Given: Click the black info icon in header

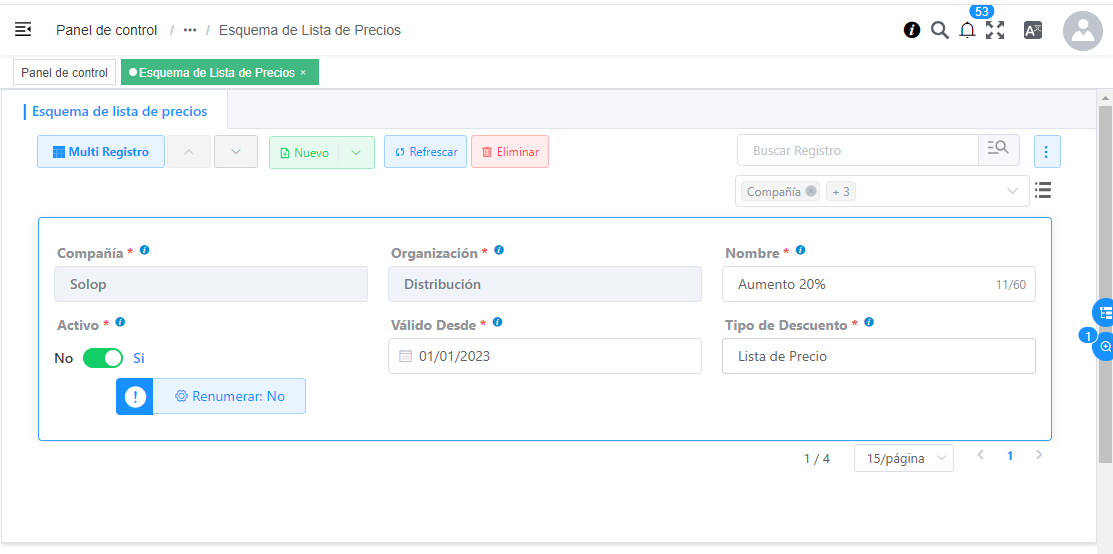Looking at the screenshot, I should [912, 30].
